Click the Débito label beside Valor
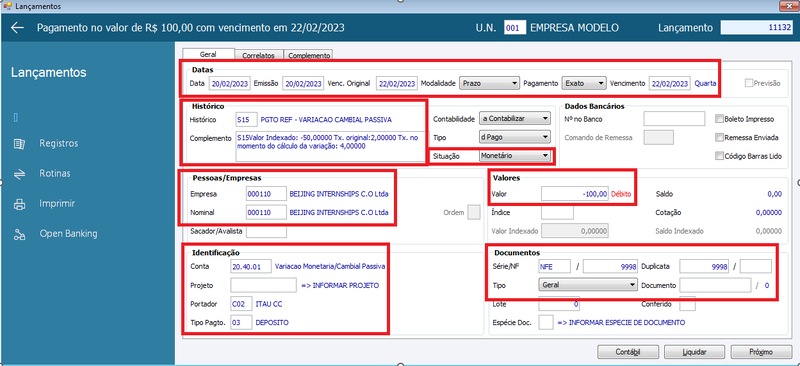 (x=621, y=194)
